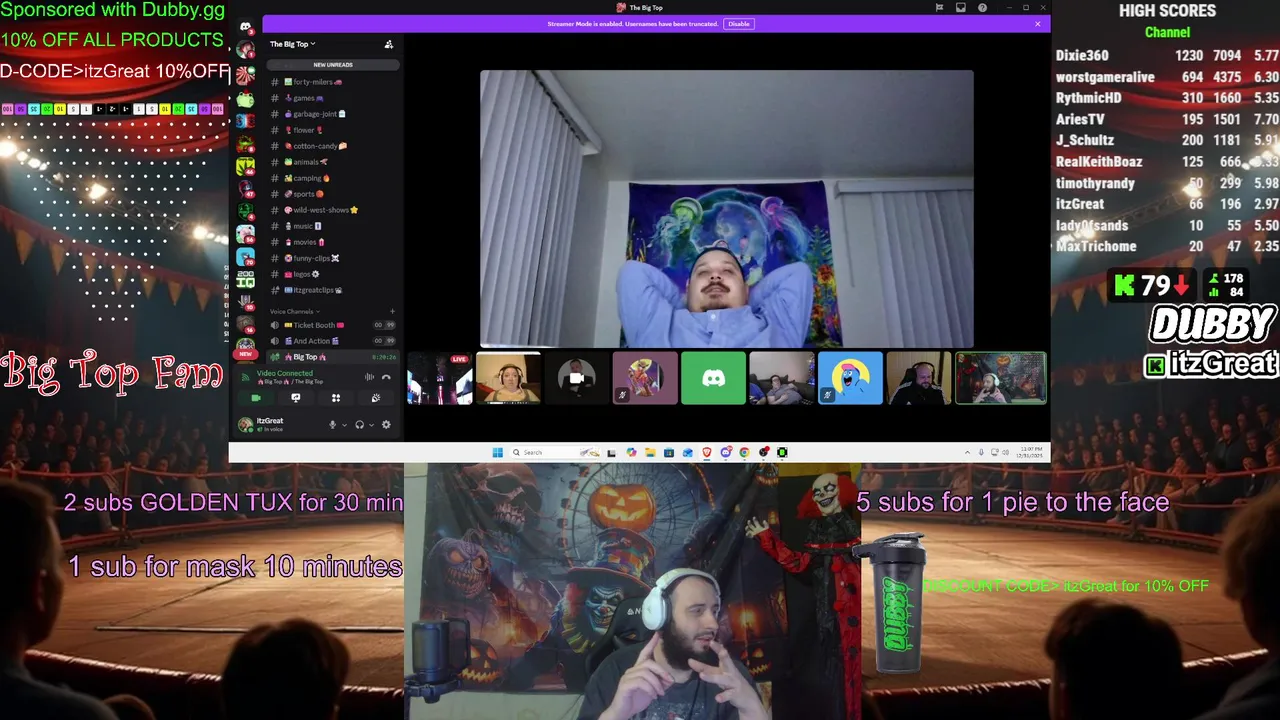
Task: Disable Streamer Mode button
Action: (x=738, y=24)
